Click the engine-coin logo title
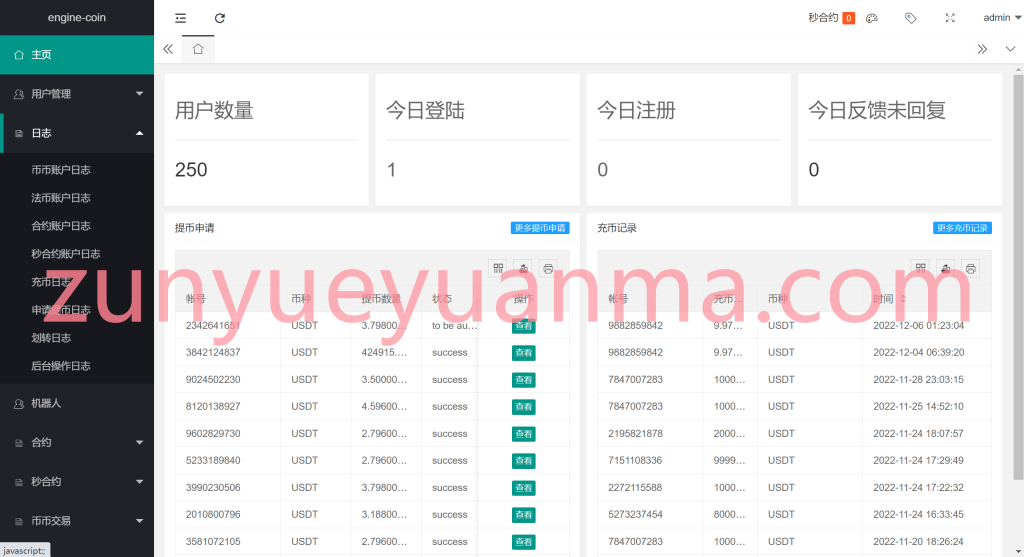Screen dimensions: 1024x557 pyautogui.click(x=76, y=18)
